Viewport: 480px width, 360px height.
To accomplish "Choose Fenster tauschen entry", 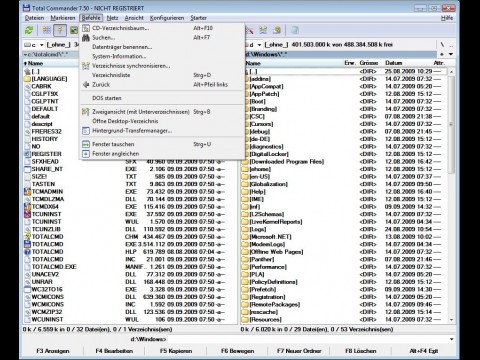I will pos(162,144).
